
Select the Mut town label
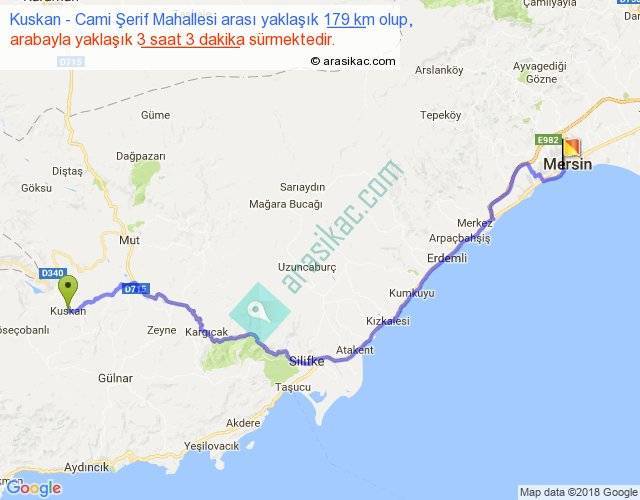[x=129, y=240]
